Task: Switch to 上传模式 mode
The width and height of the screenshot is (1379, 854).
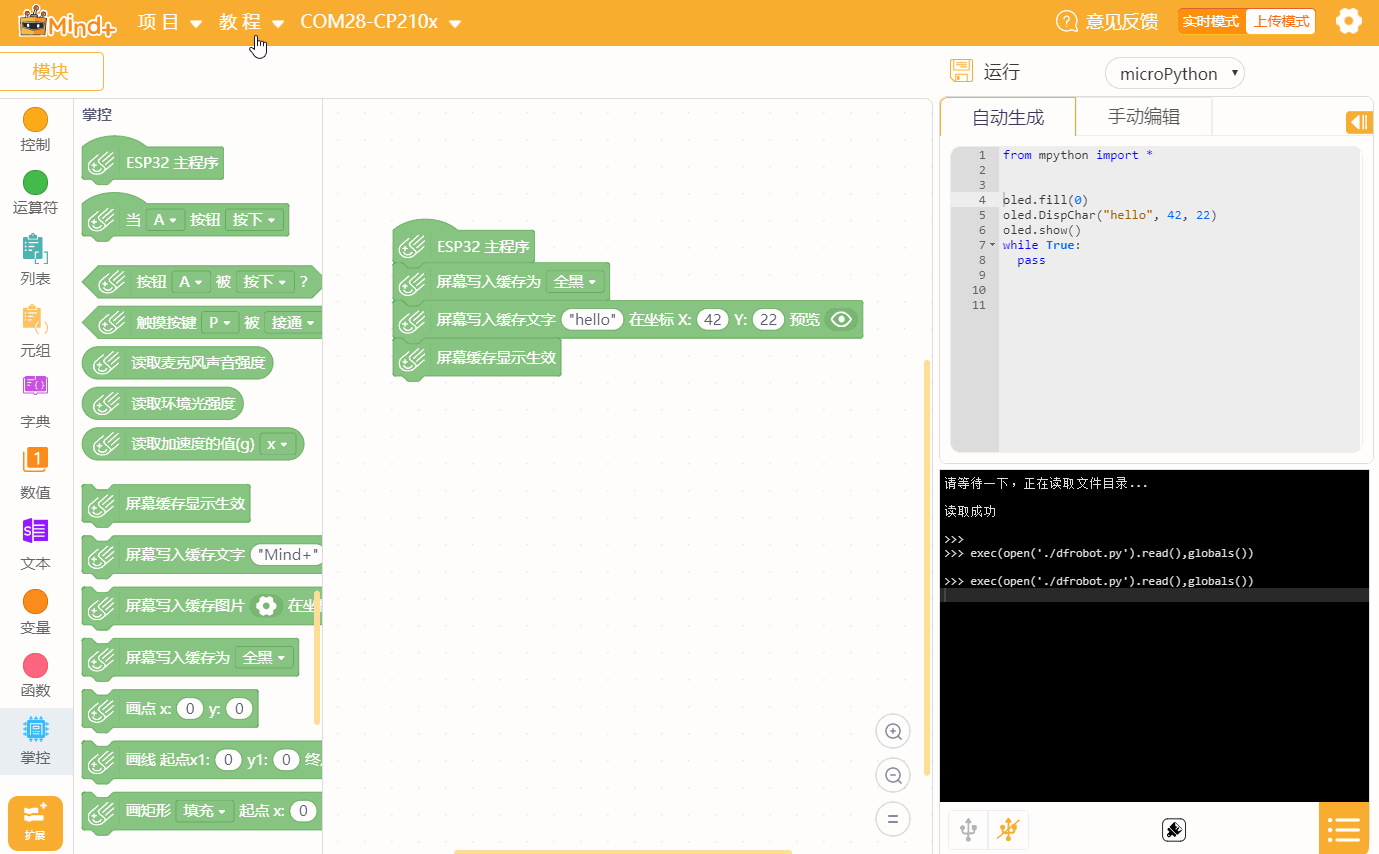Action: 1281,21
